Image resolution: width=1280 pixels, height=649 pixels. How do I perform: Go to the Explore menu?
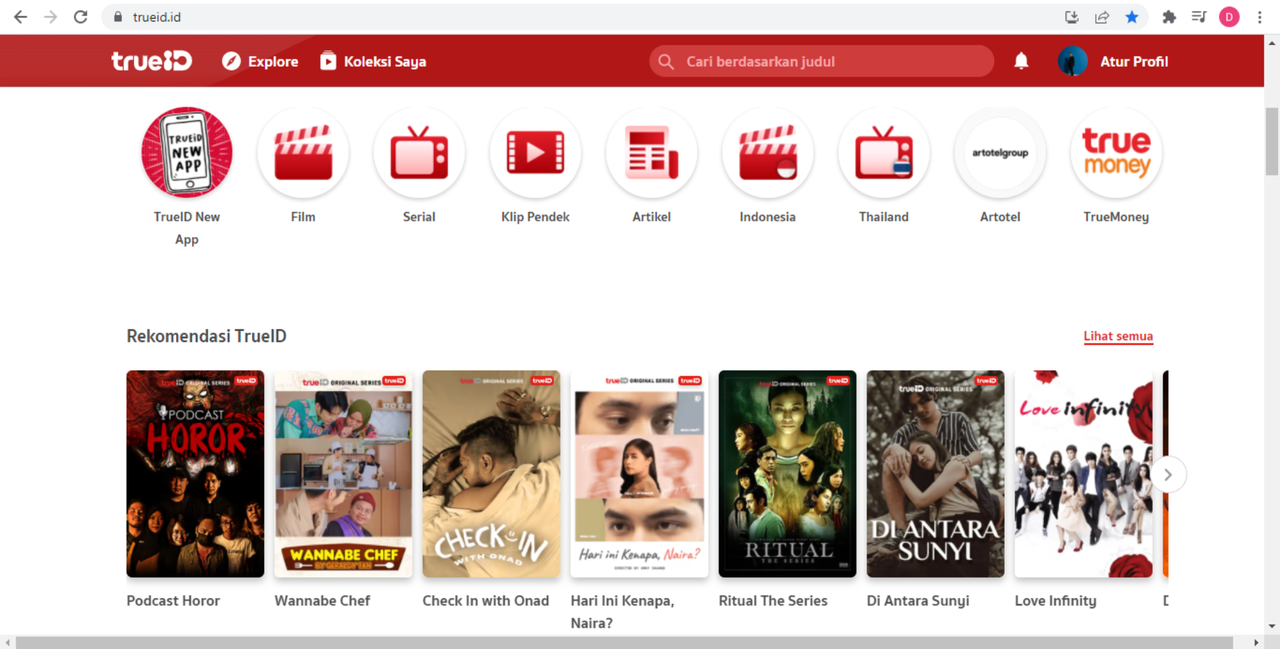tap(260, 61)
